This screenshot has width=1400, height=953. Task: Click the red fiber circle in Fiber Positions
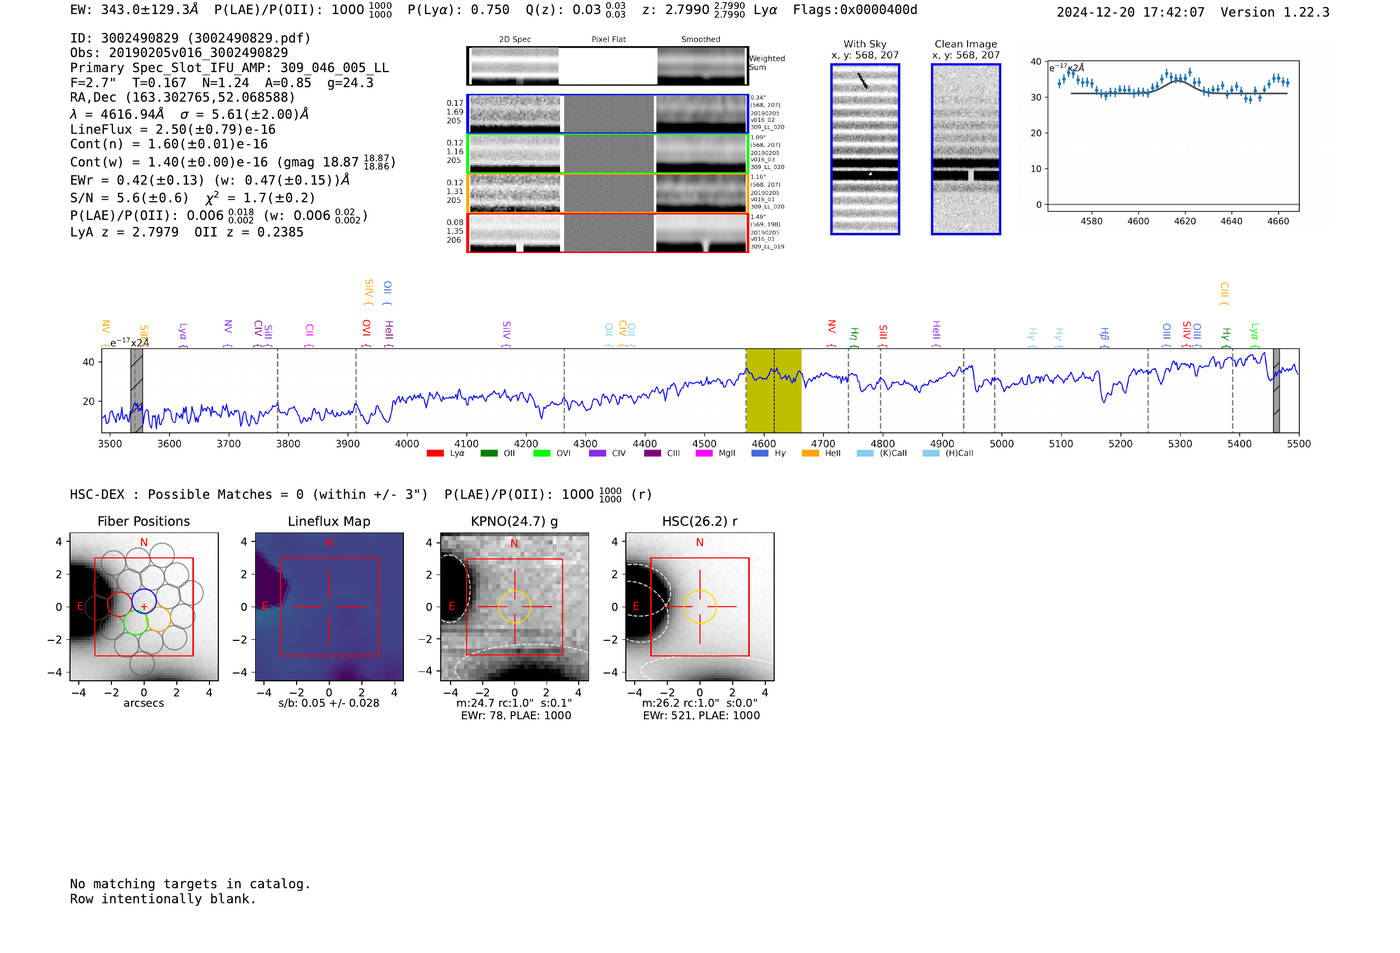tap(120, 604)
